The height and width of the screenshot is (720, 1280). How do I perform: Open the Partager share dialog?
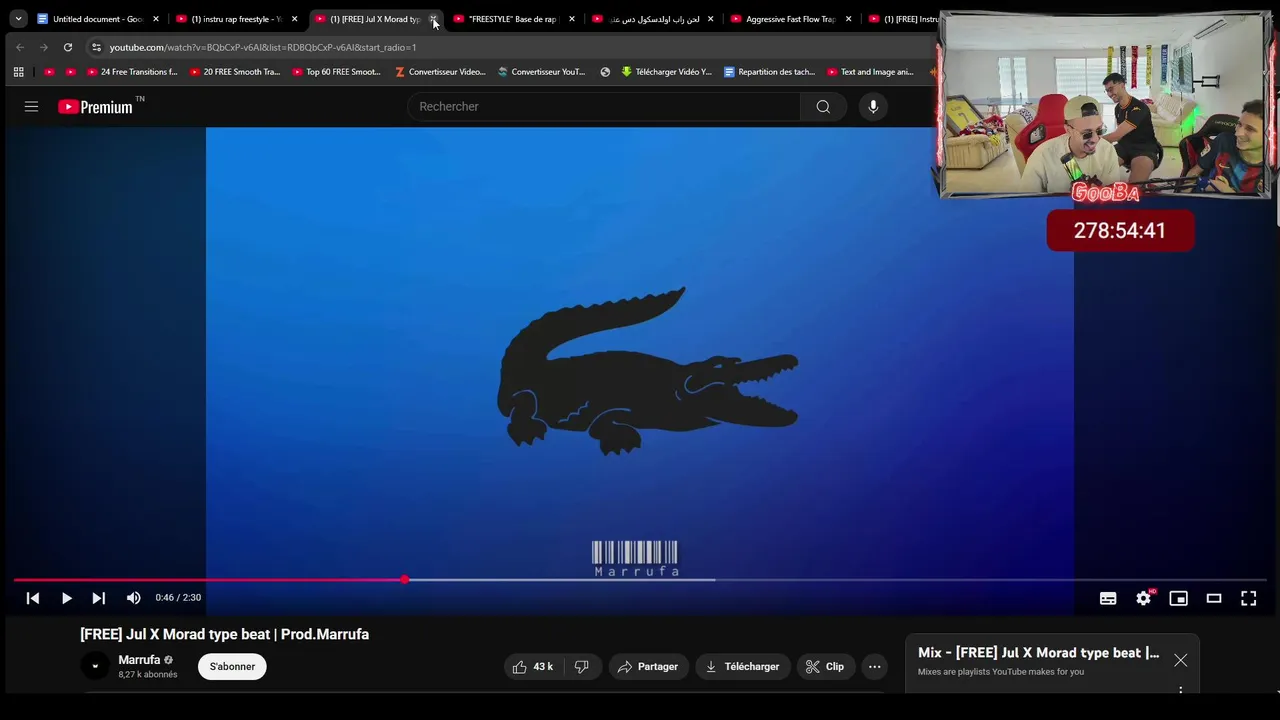pos(648,667)
